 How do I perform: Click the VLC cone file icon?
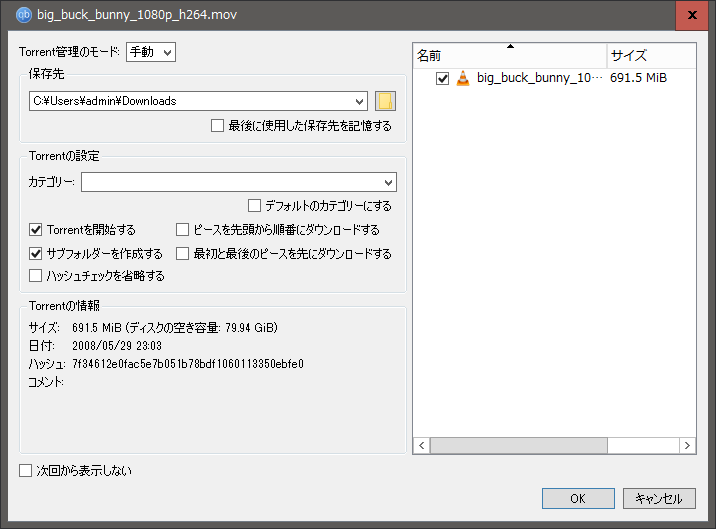tap(462, 78)
